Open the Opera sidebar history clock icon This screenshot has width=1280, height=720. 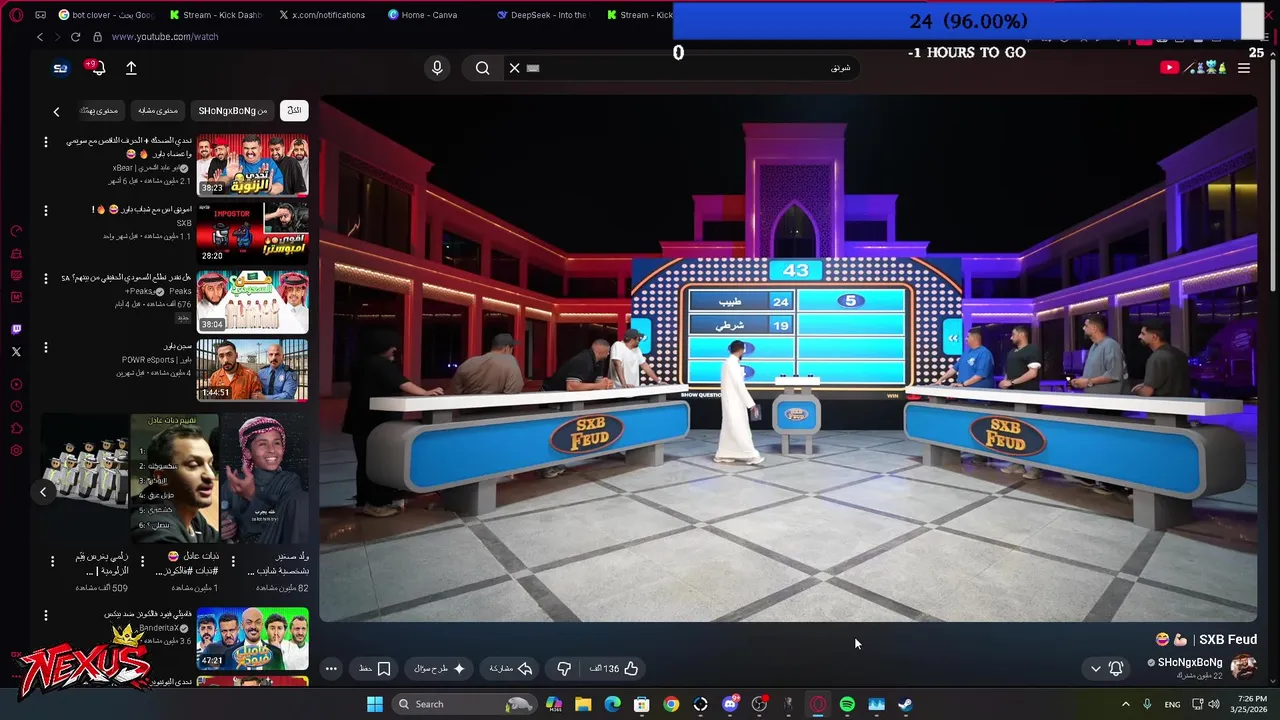pyautogui.click(x=16, y=406)
